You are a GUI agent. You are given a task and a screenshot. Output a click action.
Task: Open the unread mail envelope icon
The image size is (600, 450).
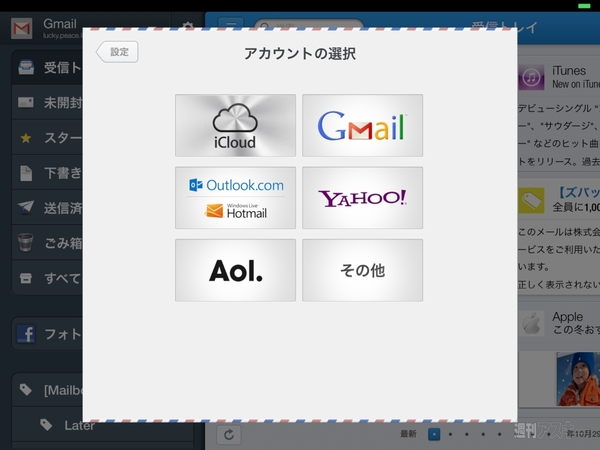click(26, 103)
